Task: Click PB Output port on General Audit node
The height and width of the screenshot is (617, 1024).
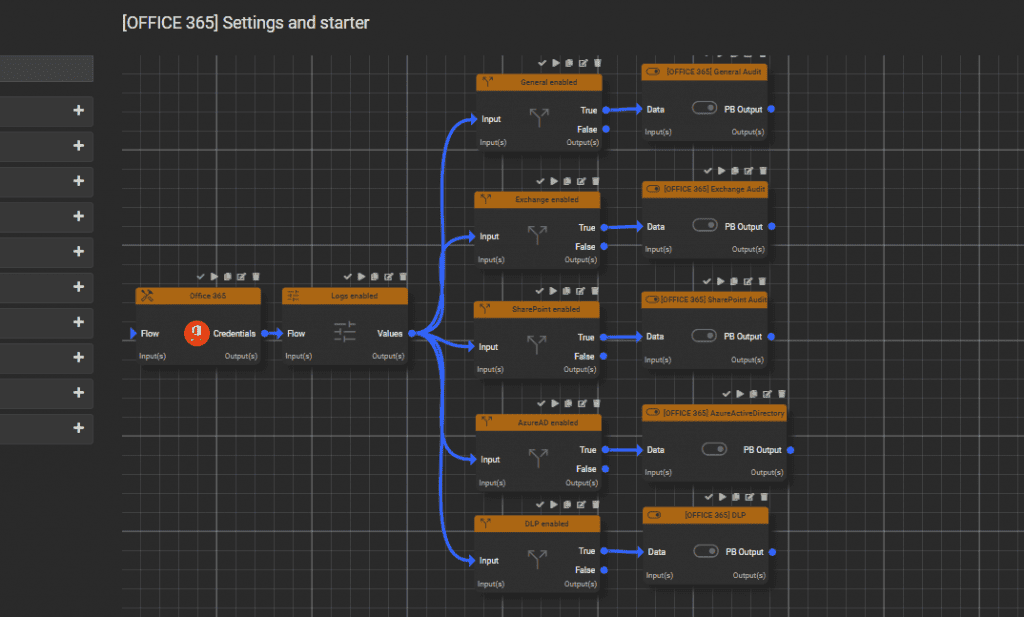Action: (x=771, y=109)
